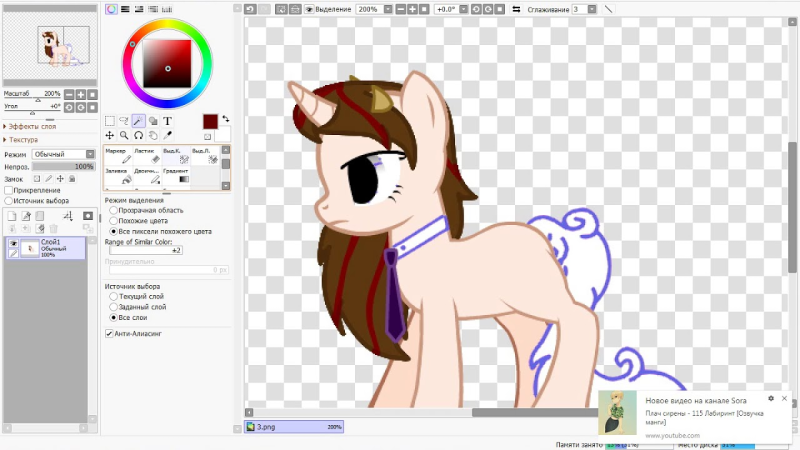Screen dimensions: 800x450
Task: Select the rectangular selection tool
Action: tap(110, 121)
